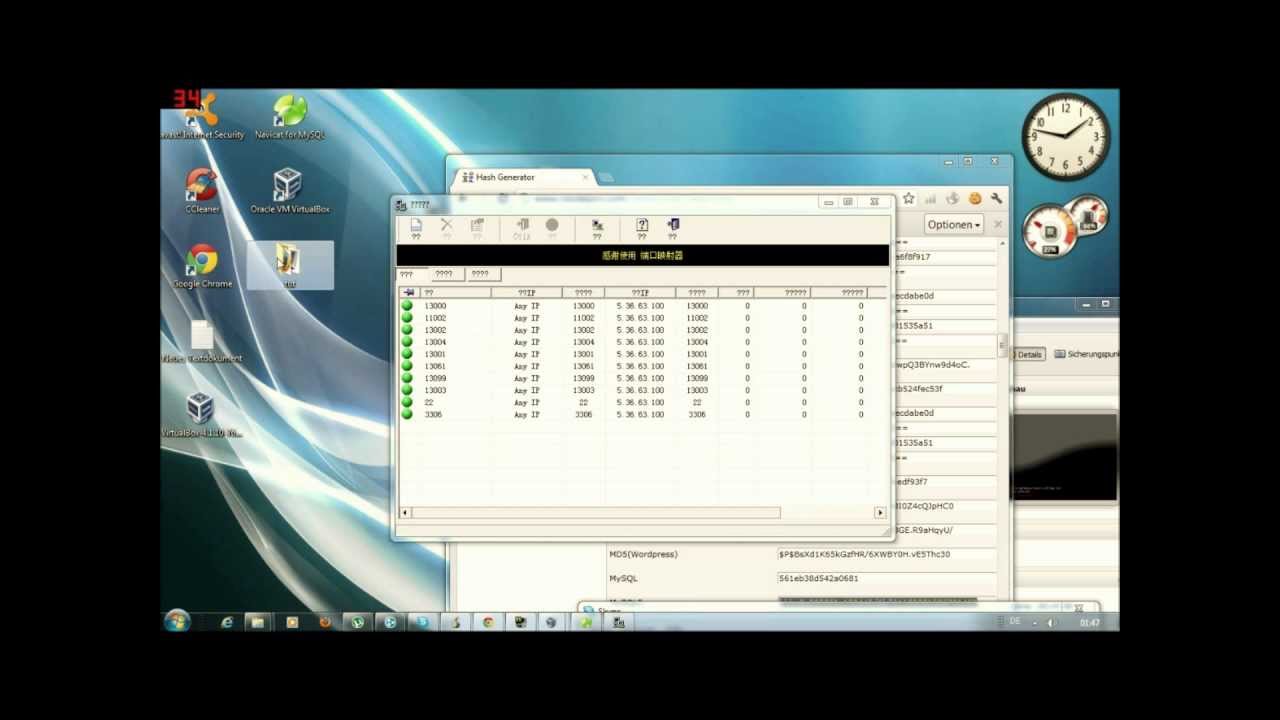Select the 13002 port mapping row
Screen dimensions: 1280x720
tap(641, 330)
